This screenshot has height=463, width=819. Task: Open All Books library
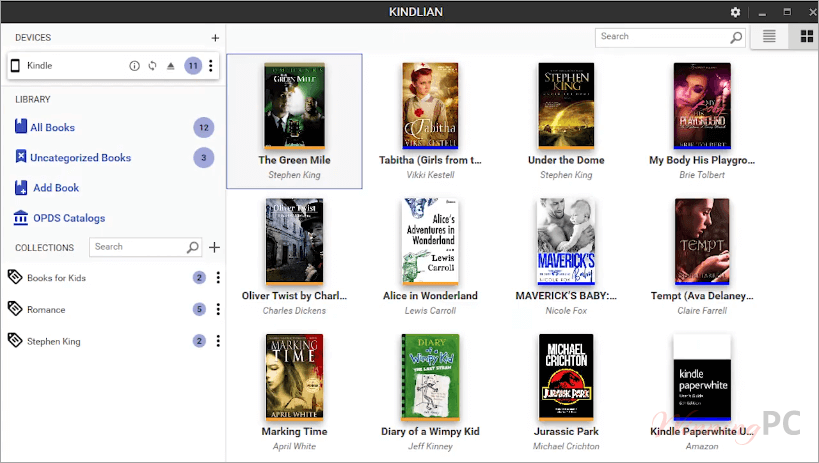coord(52,128)
